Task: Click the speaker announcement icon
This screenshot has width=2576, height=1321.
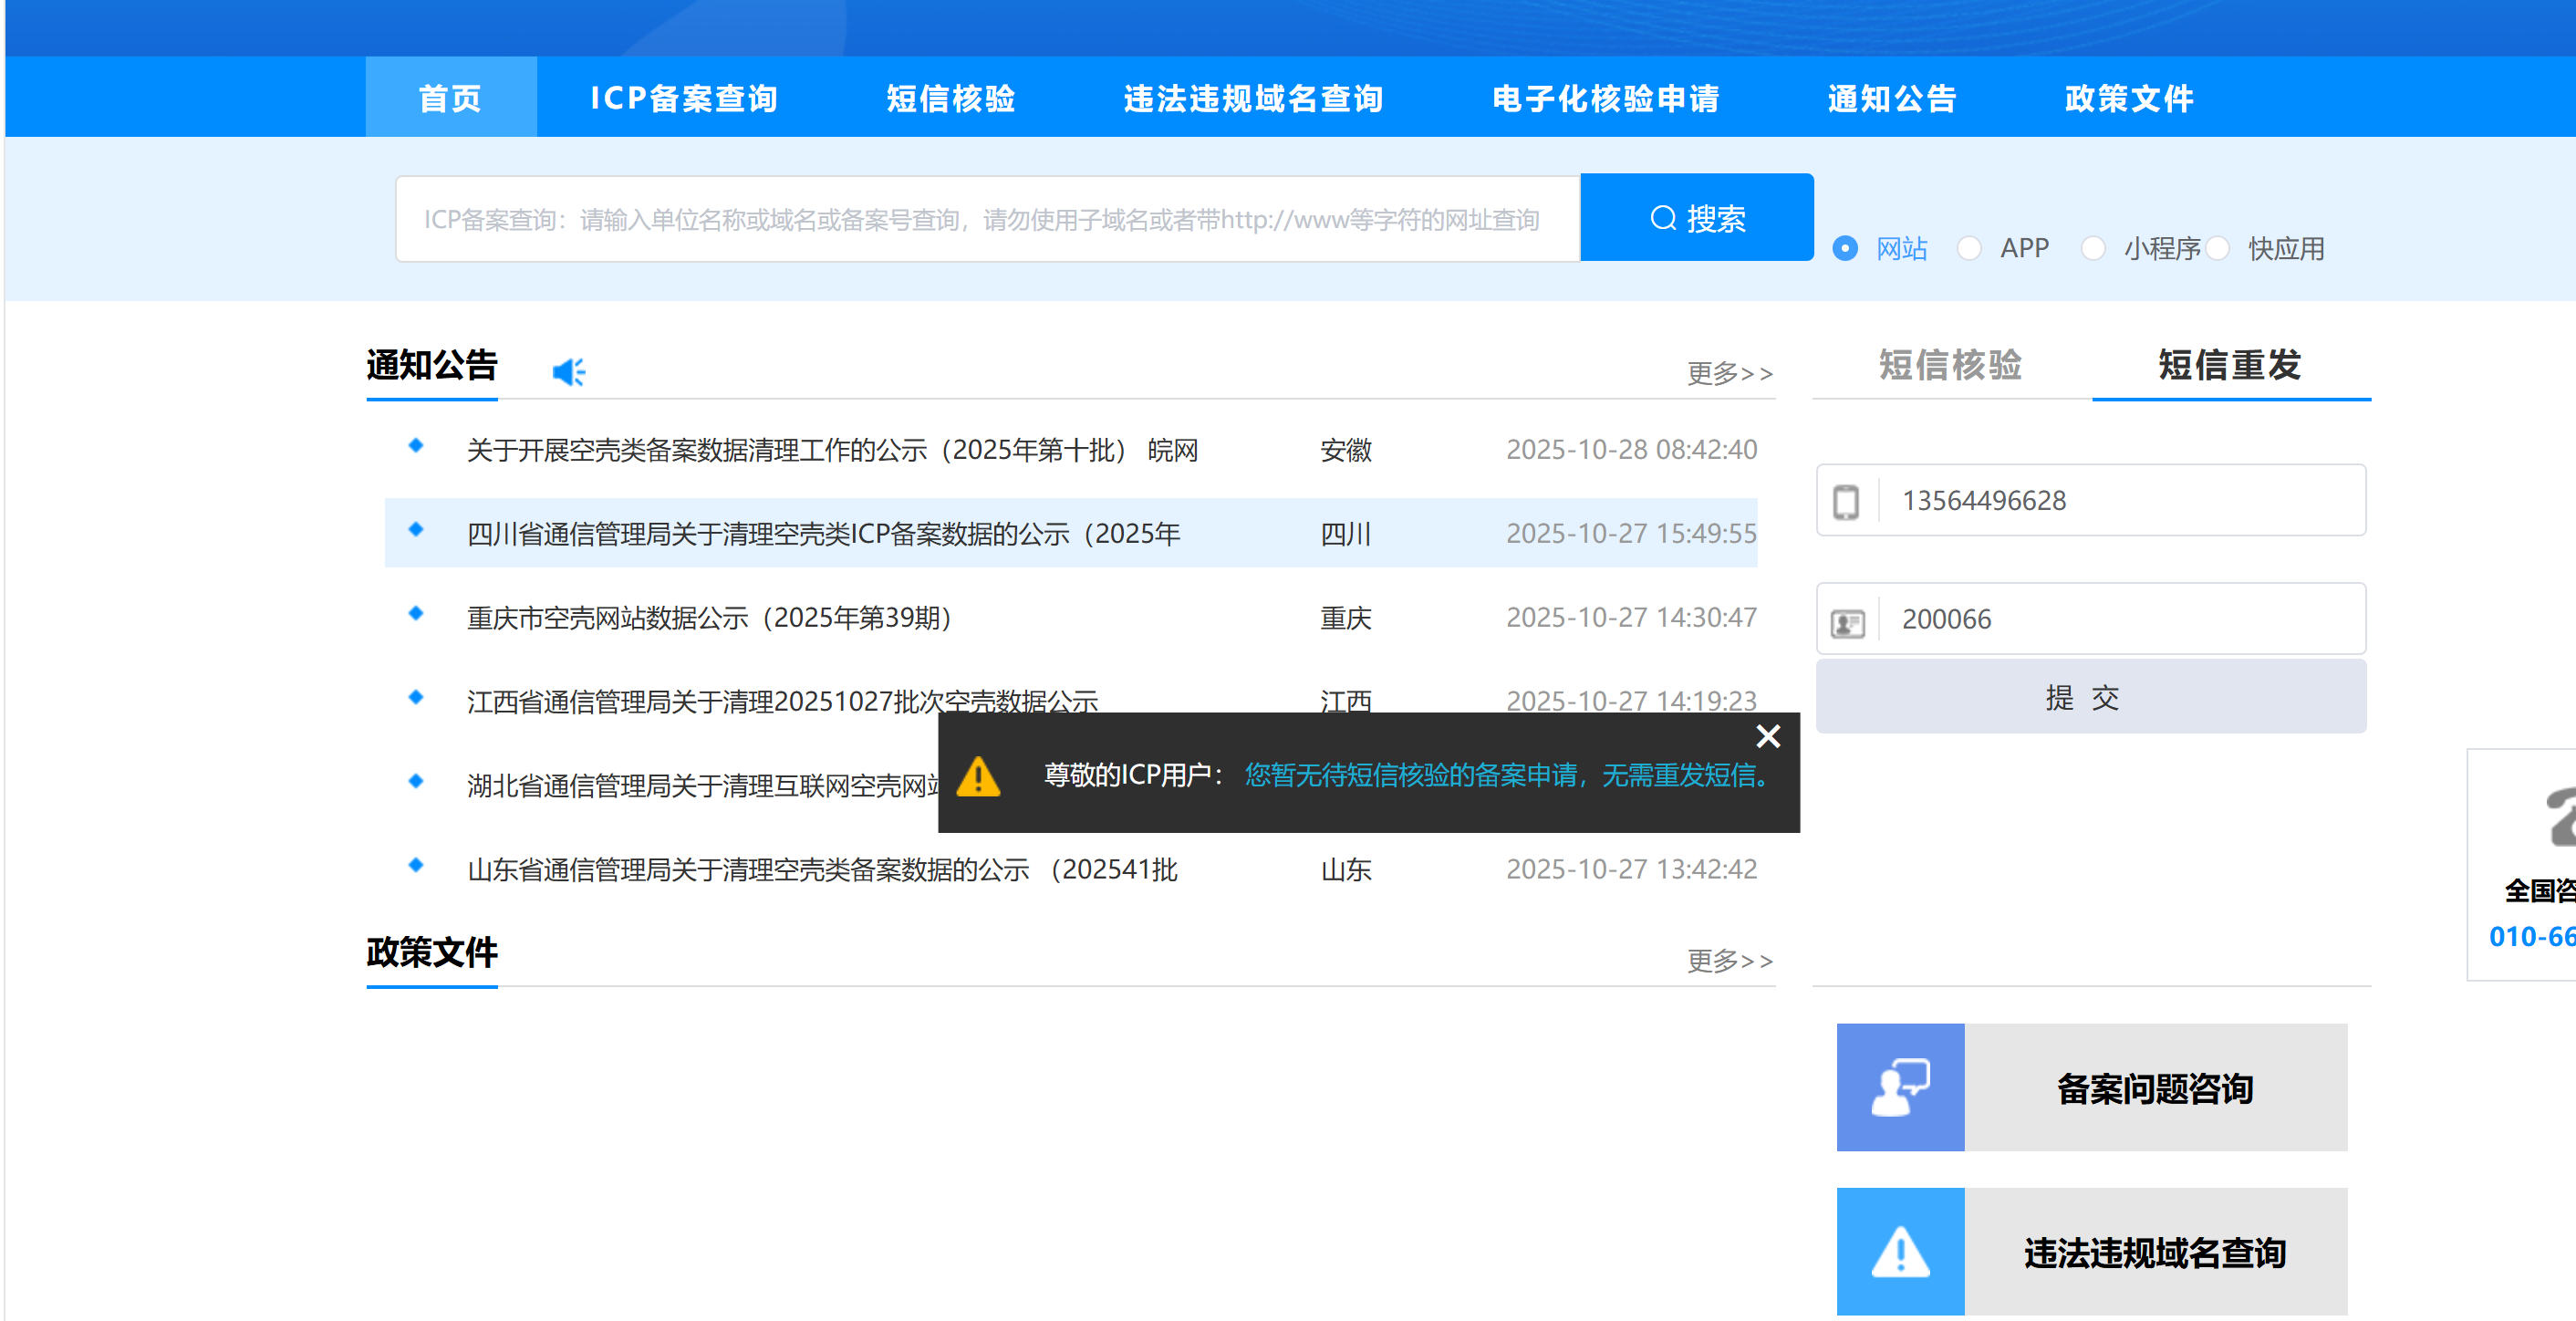Action: (x=569, y=372)
